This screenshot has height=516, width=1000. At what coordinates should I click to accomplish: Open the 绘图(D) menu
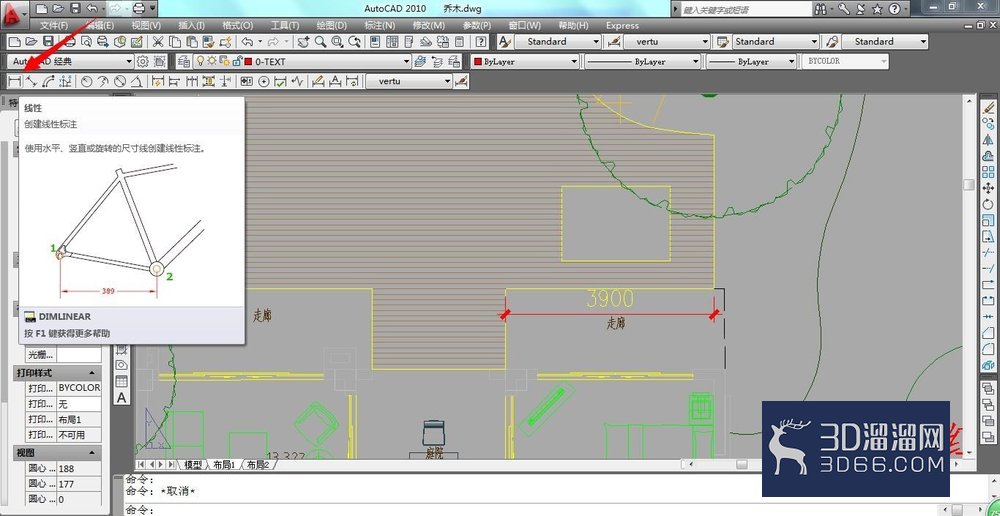pos(332,26)
